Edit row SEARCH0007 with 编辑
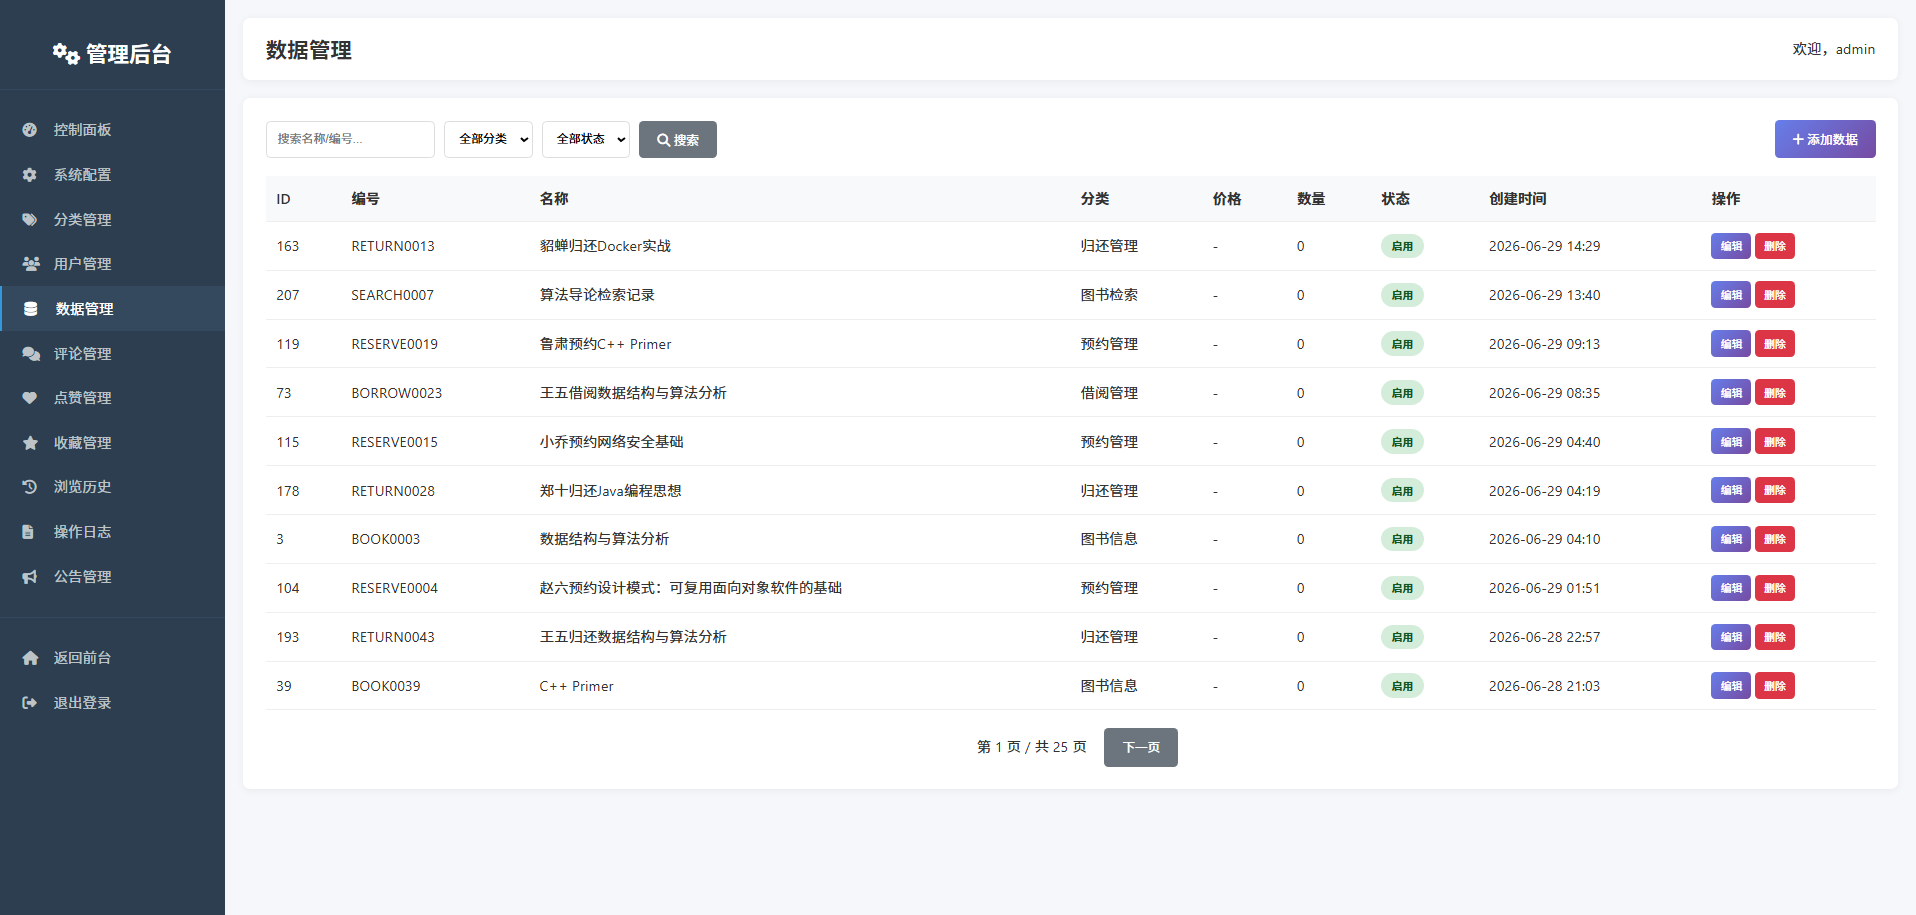Image resolution: width=1916 pixels, height=915 pixels. [x=1731, y=295]
